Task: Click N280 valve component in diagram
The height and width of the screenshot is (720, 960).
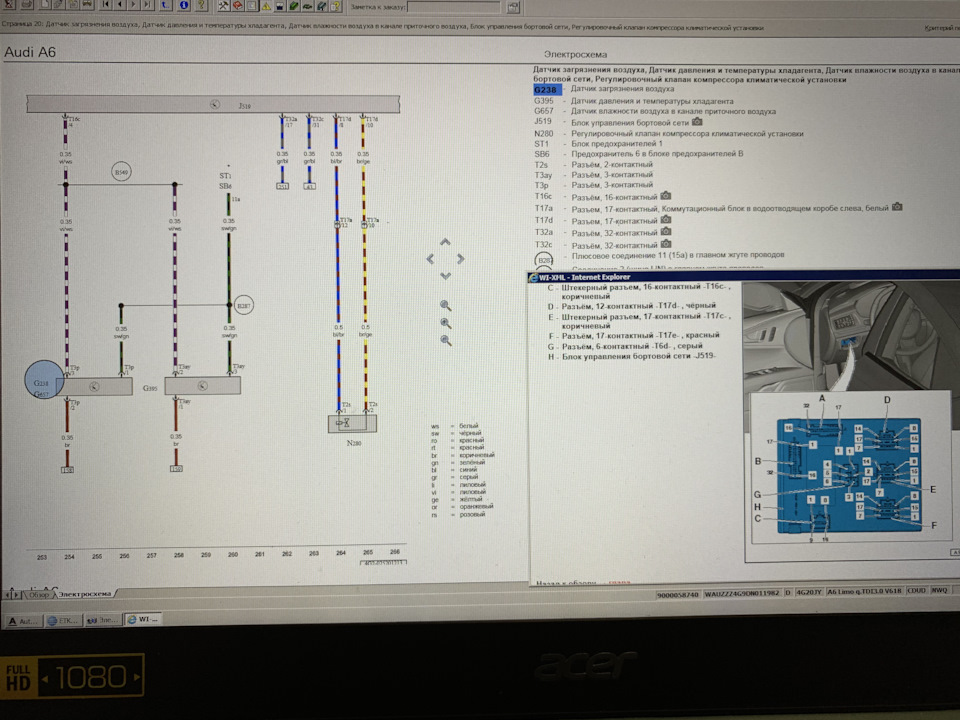Action: pos(352,423)
